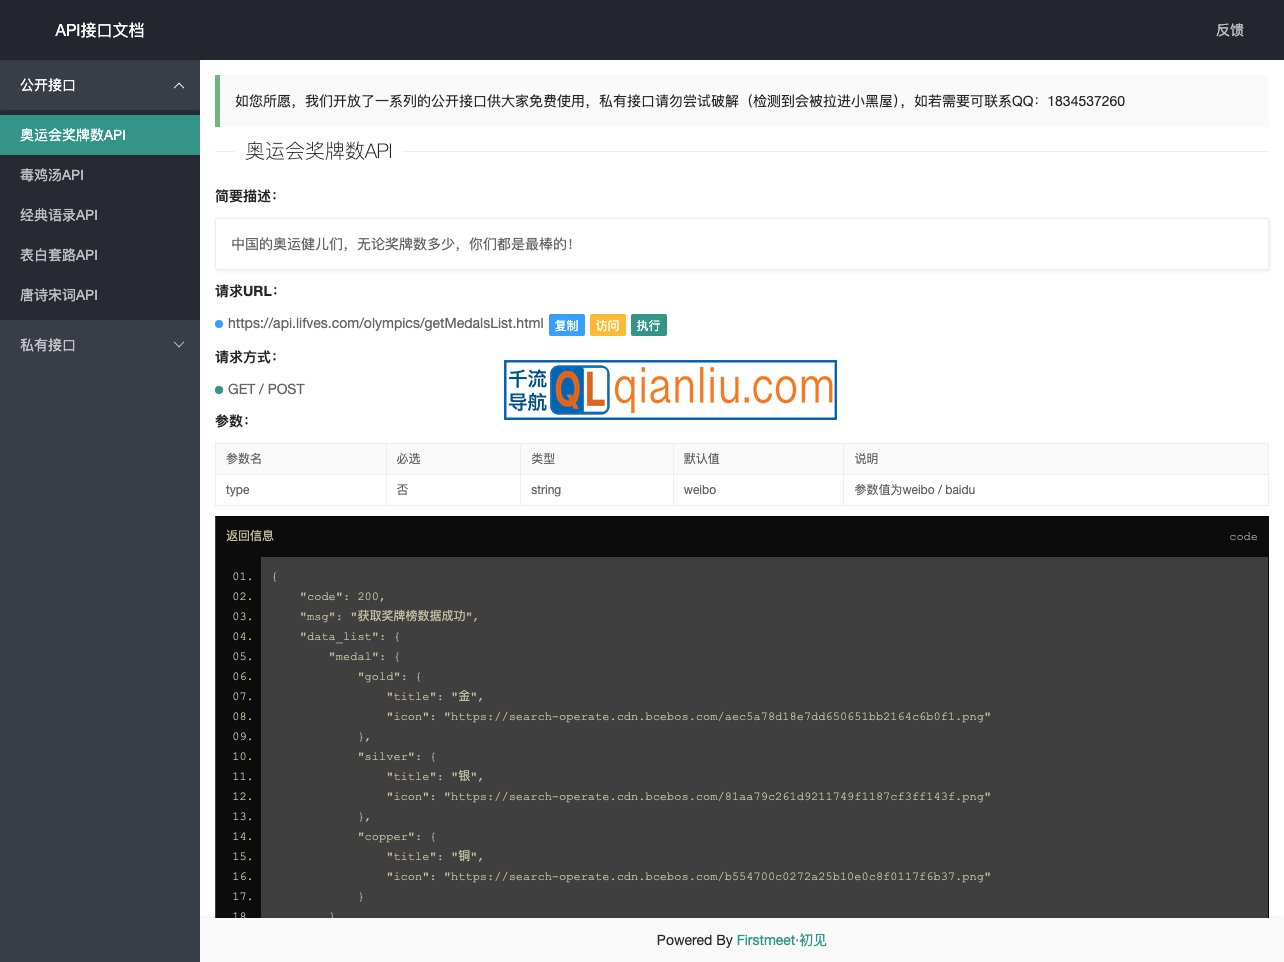The image size is (1284, 962).
Task: Click the request URL text
Action: (x=385, y=323)
